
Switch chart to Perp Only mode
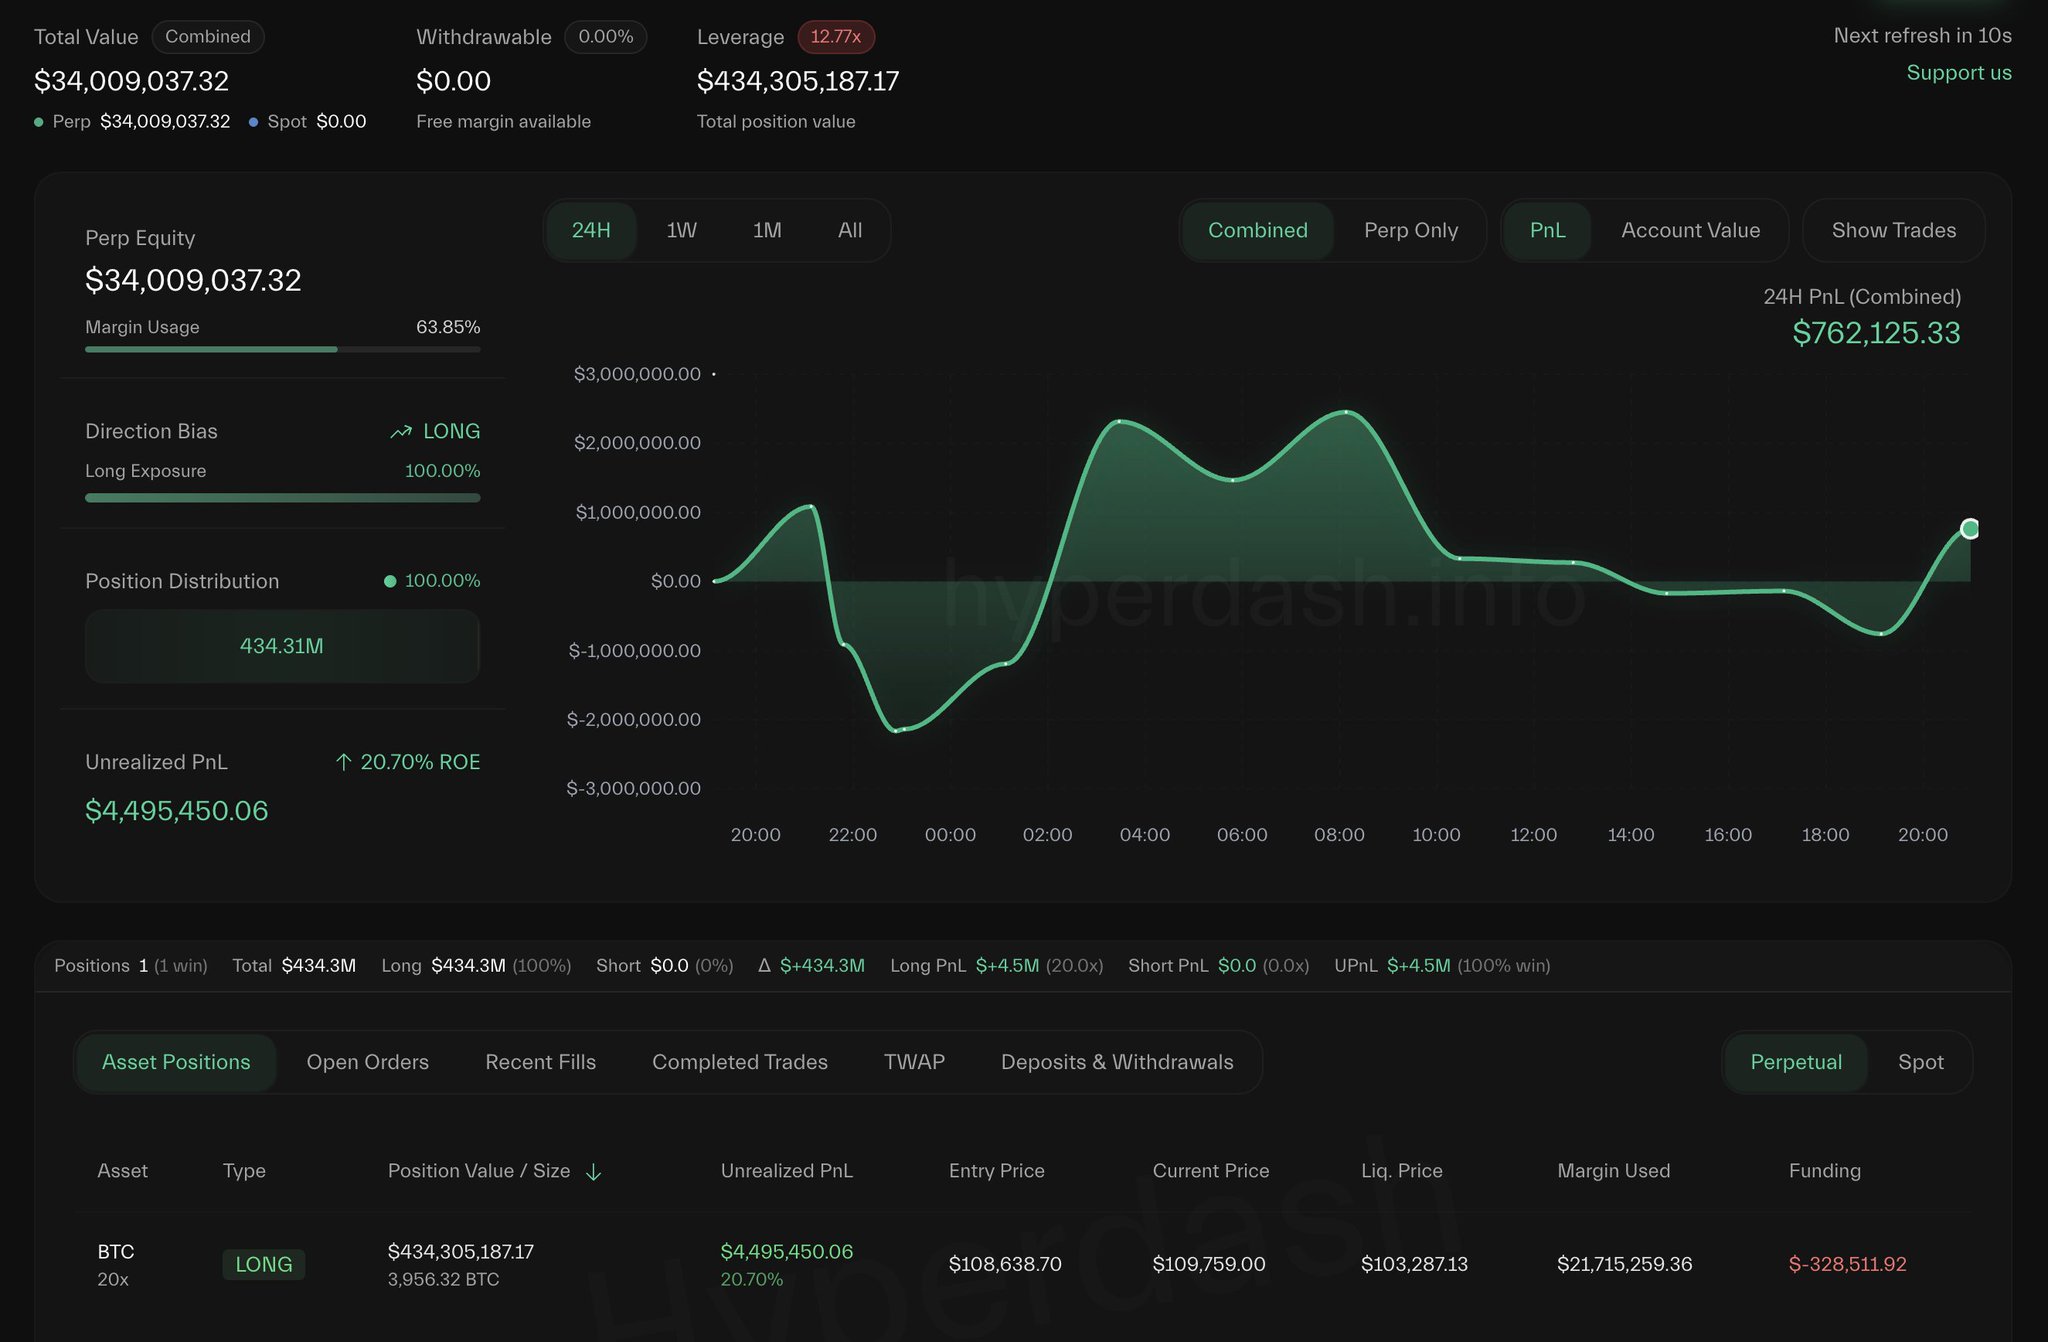click(1411, 231)
